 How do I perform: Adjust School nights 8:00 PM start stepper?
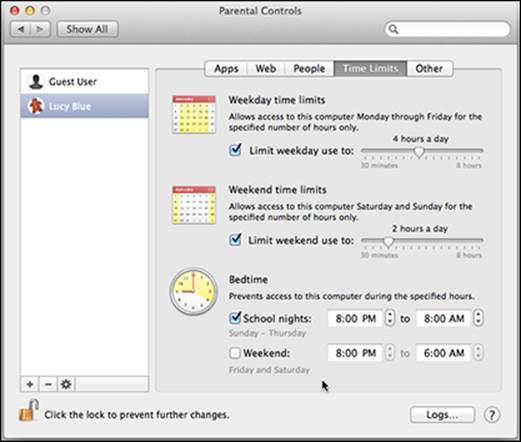(390, 318)
